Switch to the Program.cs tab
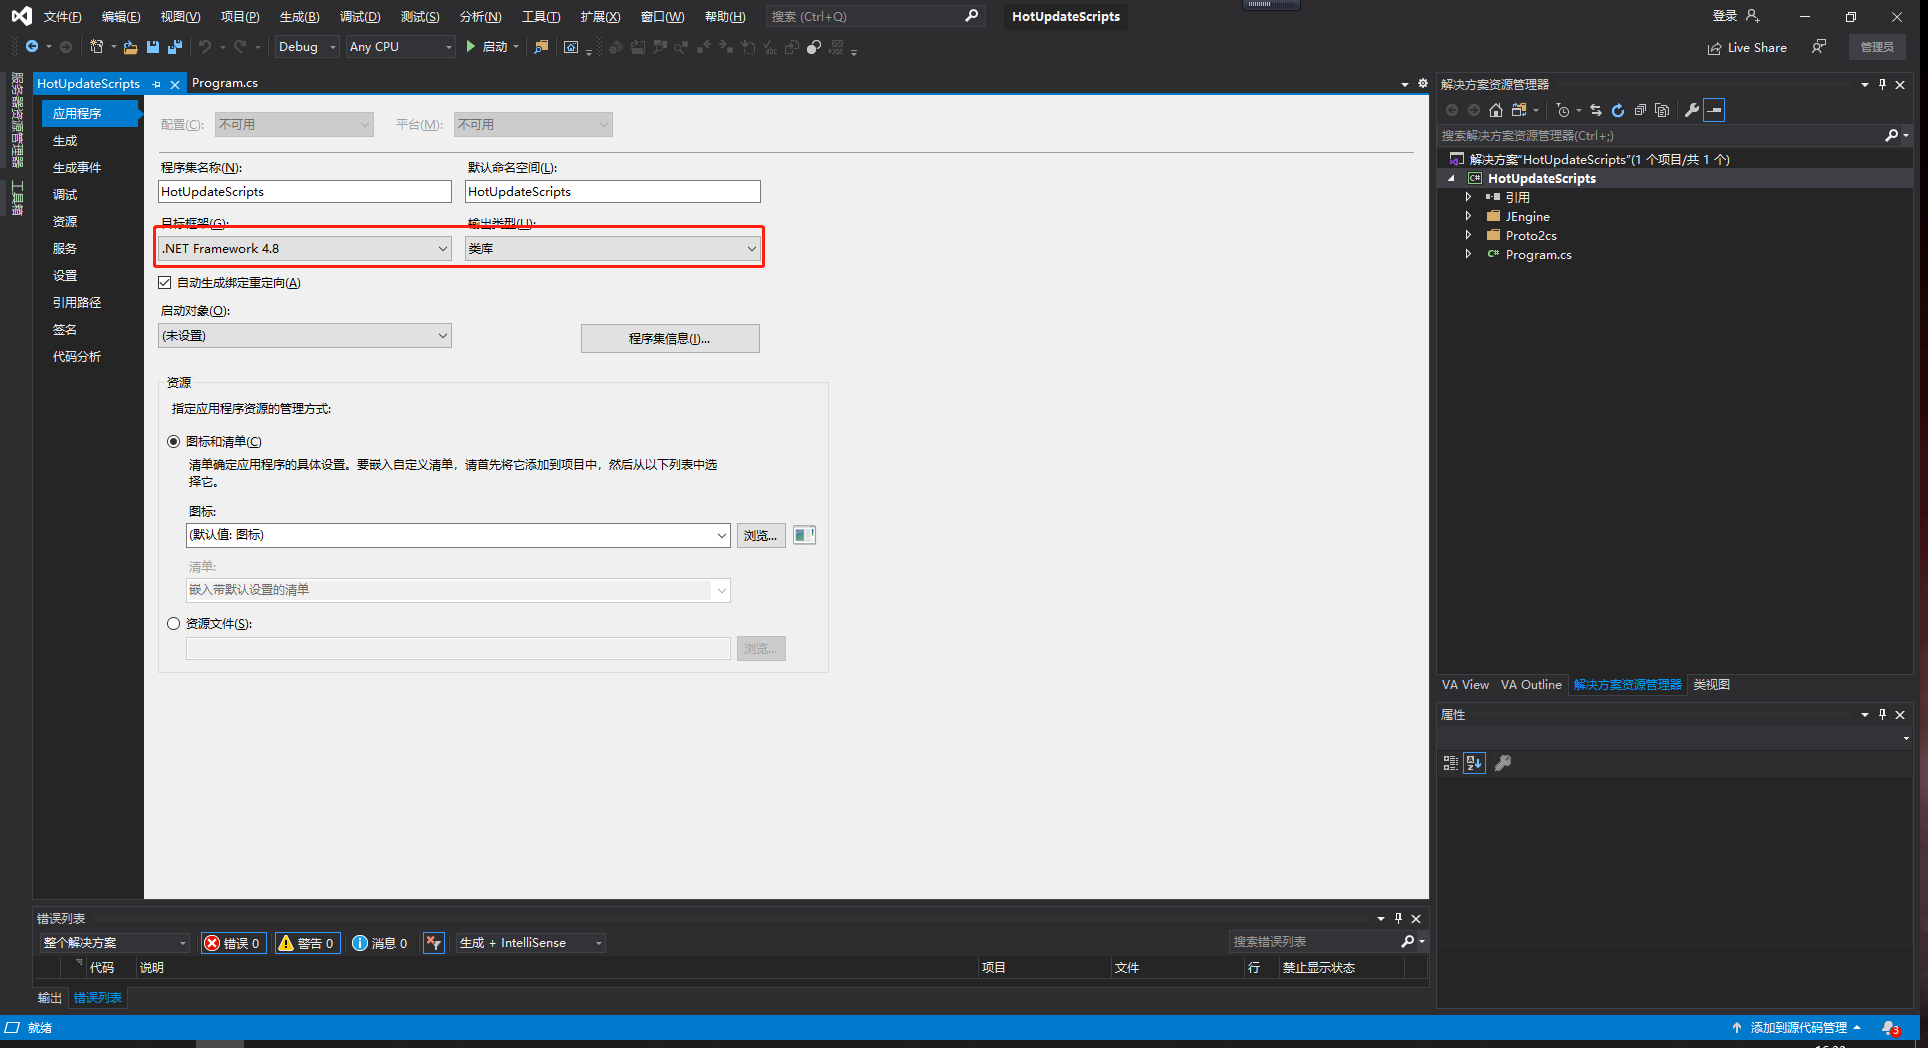 point(224,83)
